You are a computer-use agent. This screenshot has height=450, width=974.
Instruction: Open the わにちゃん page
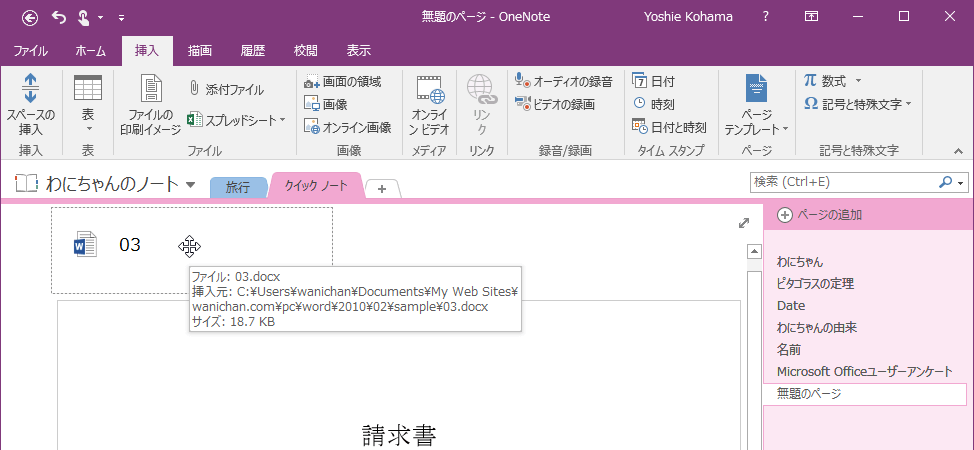pos(800,262)
